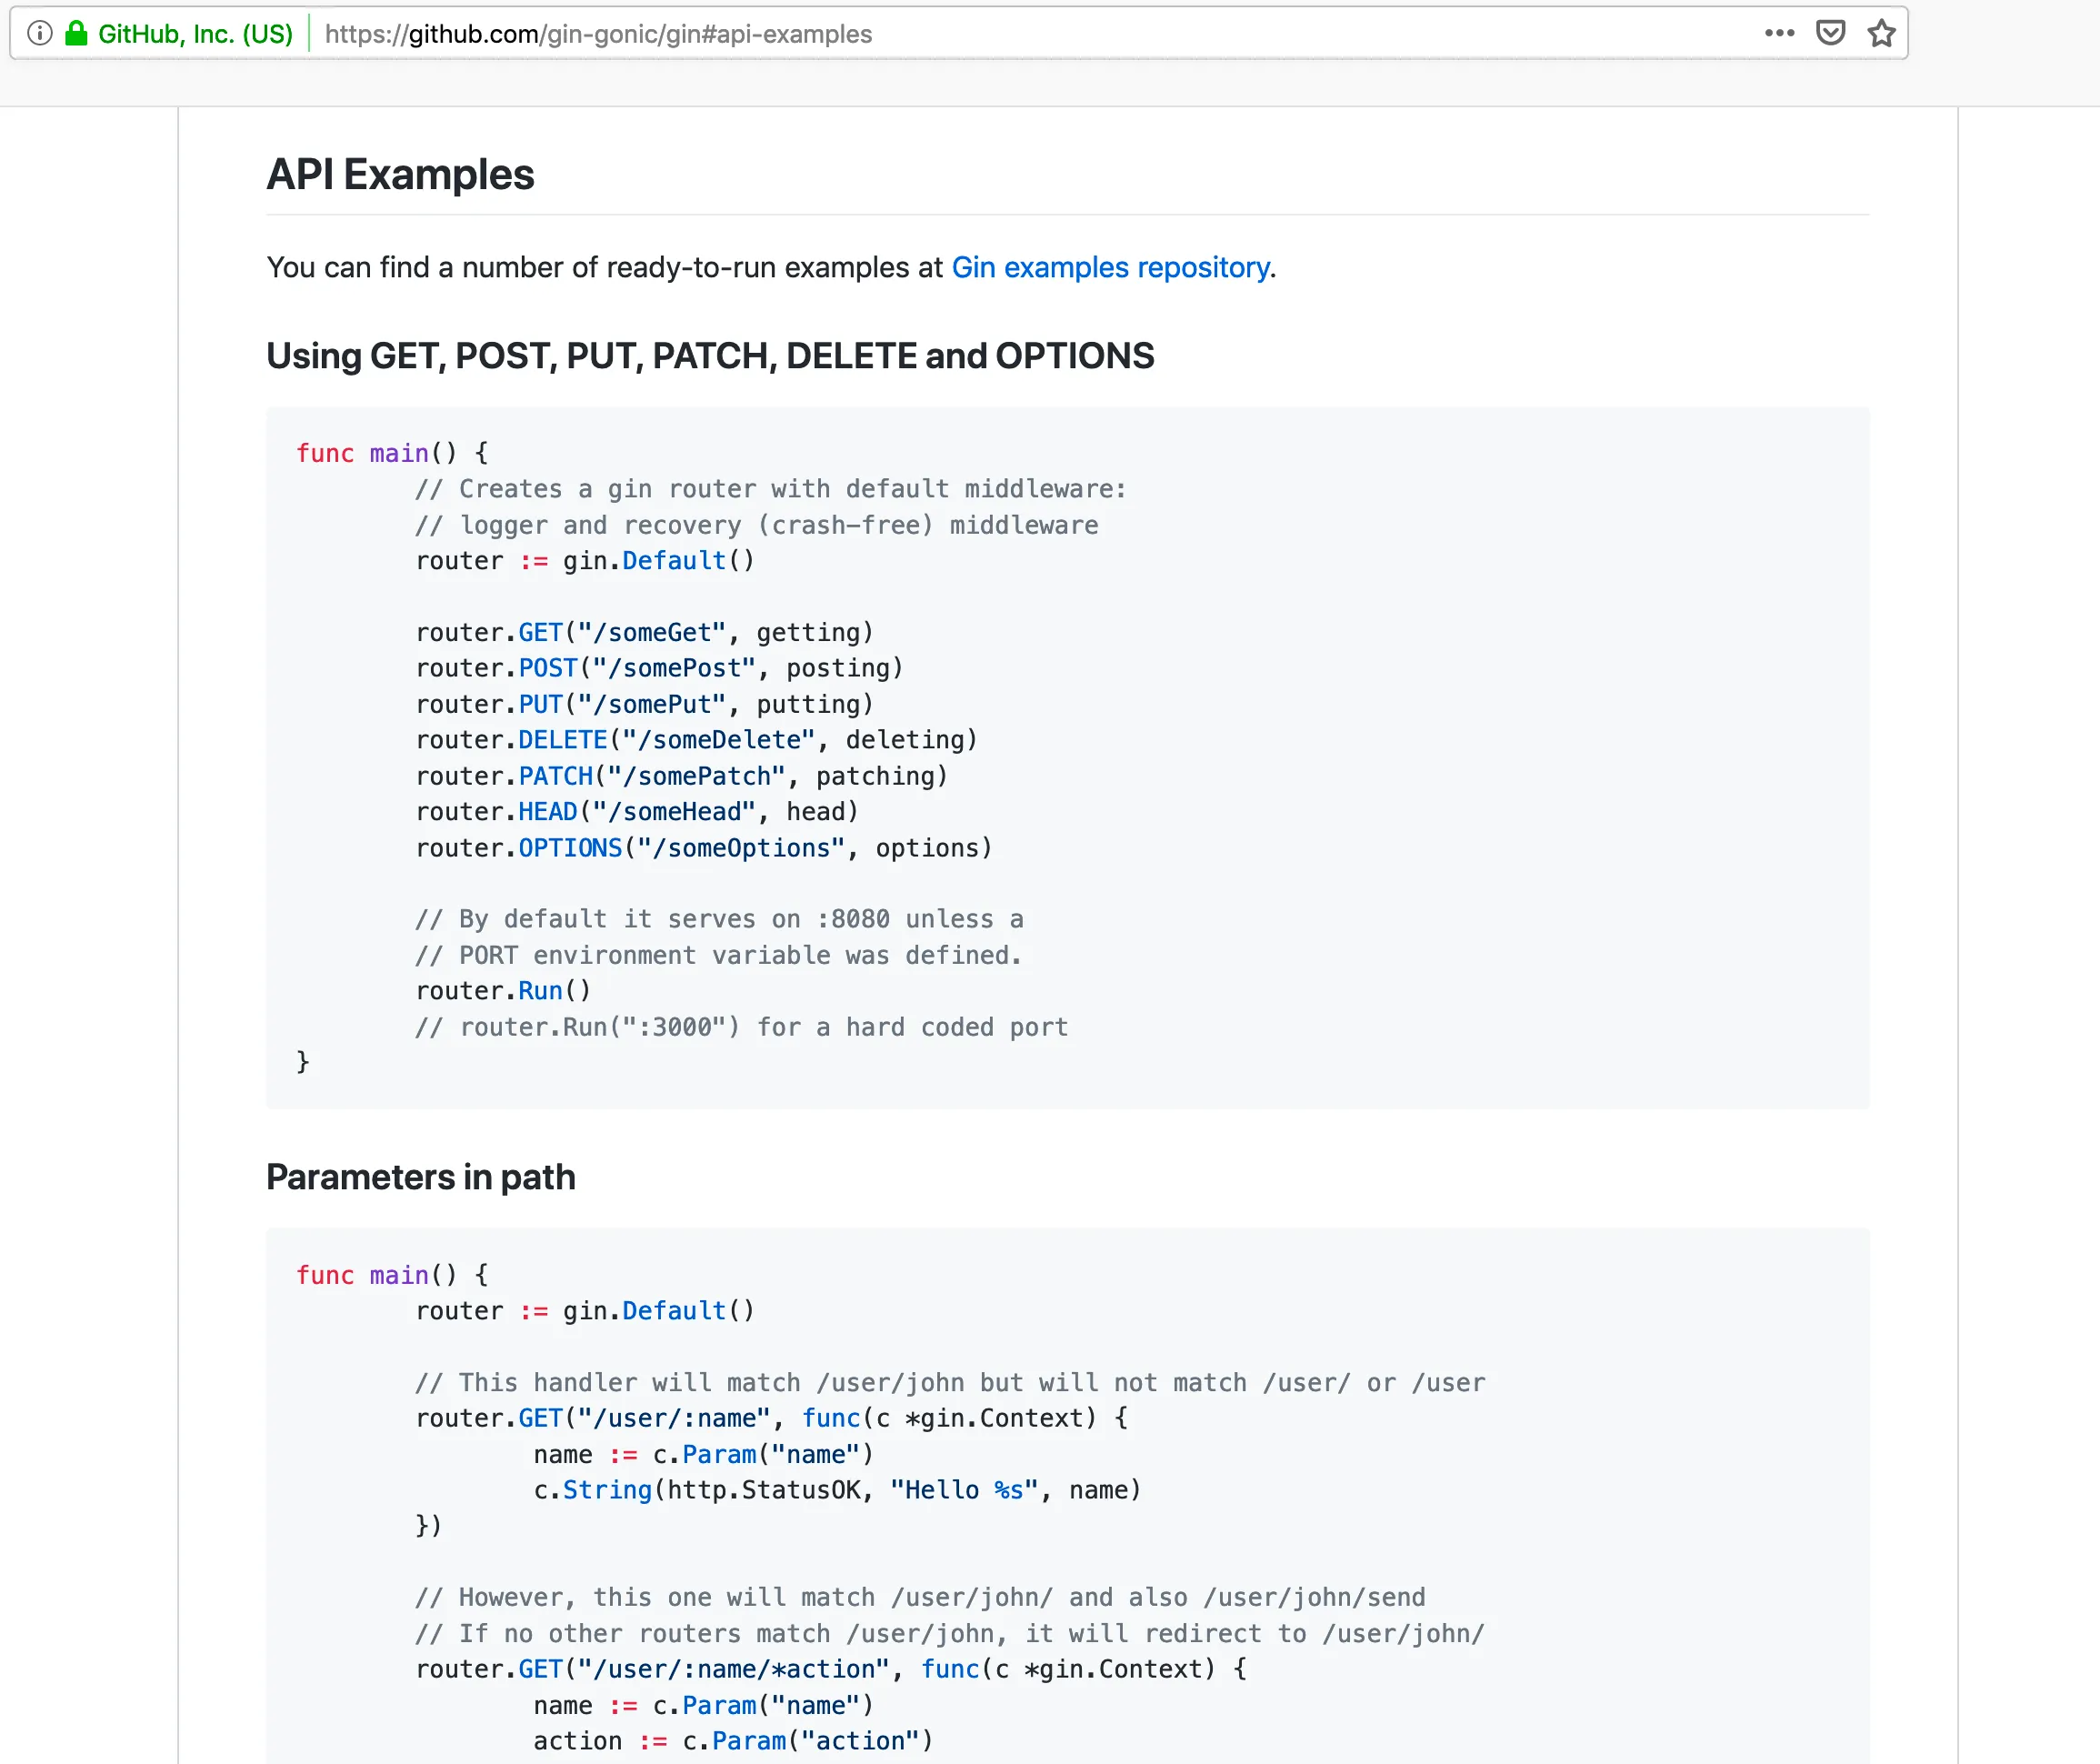Click the API Examples heading
The image size is (2100, 1764).
point(400,174)
